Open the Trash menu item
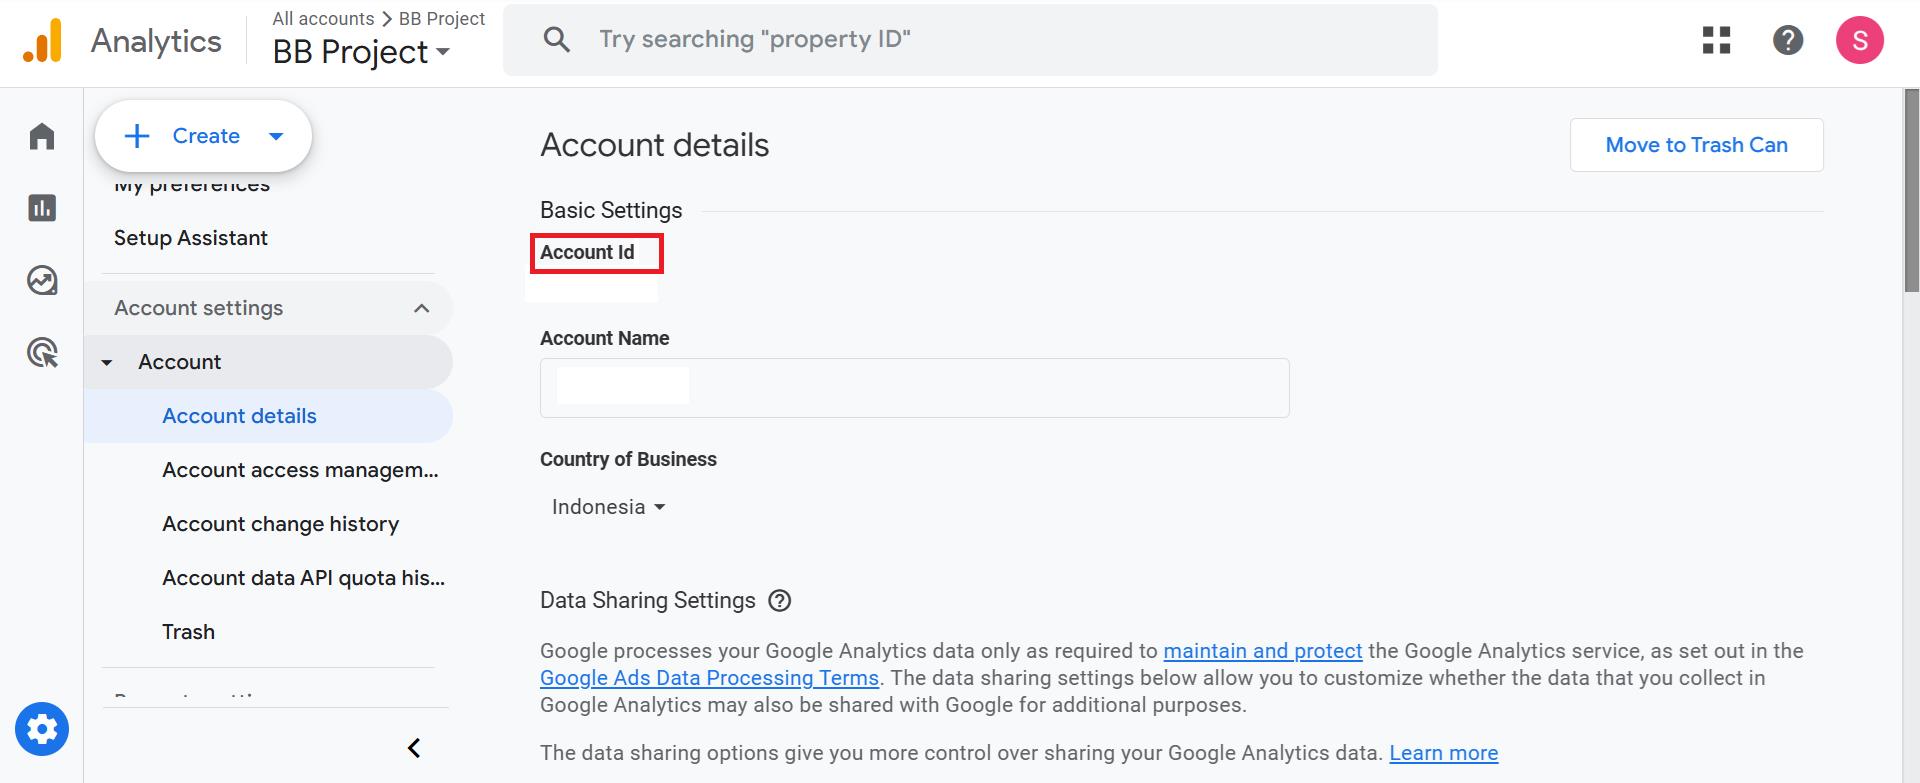 (188, 632)
